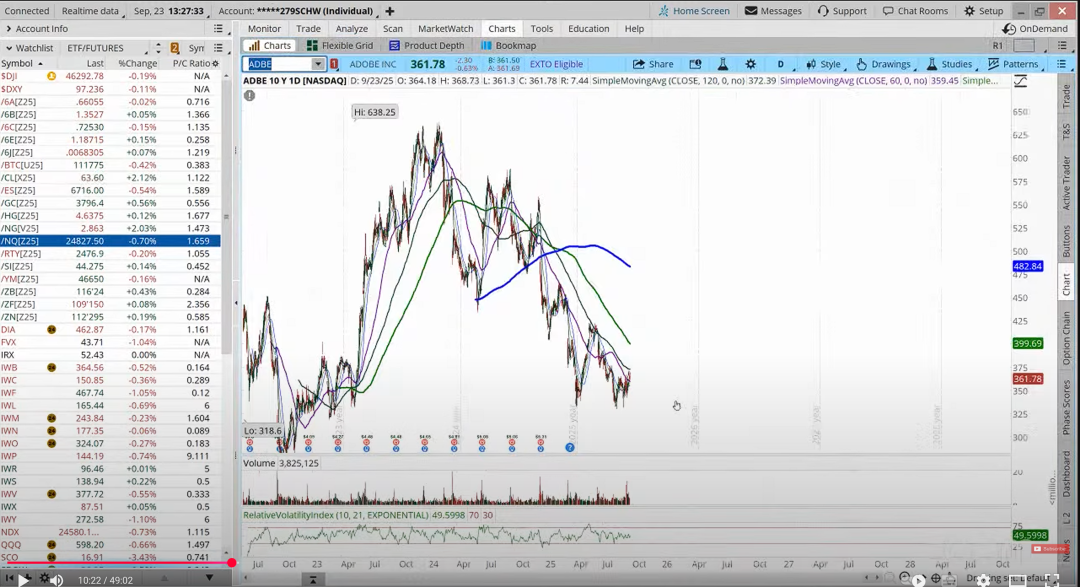
Task: Collapse the Watchlist section
Action: (8, 48)
